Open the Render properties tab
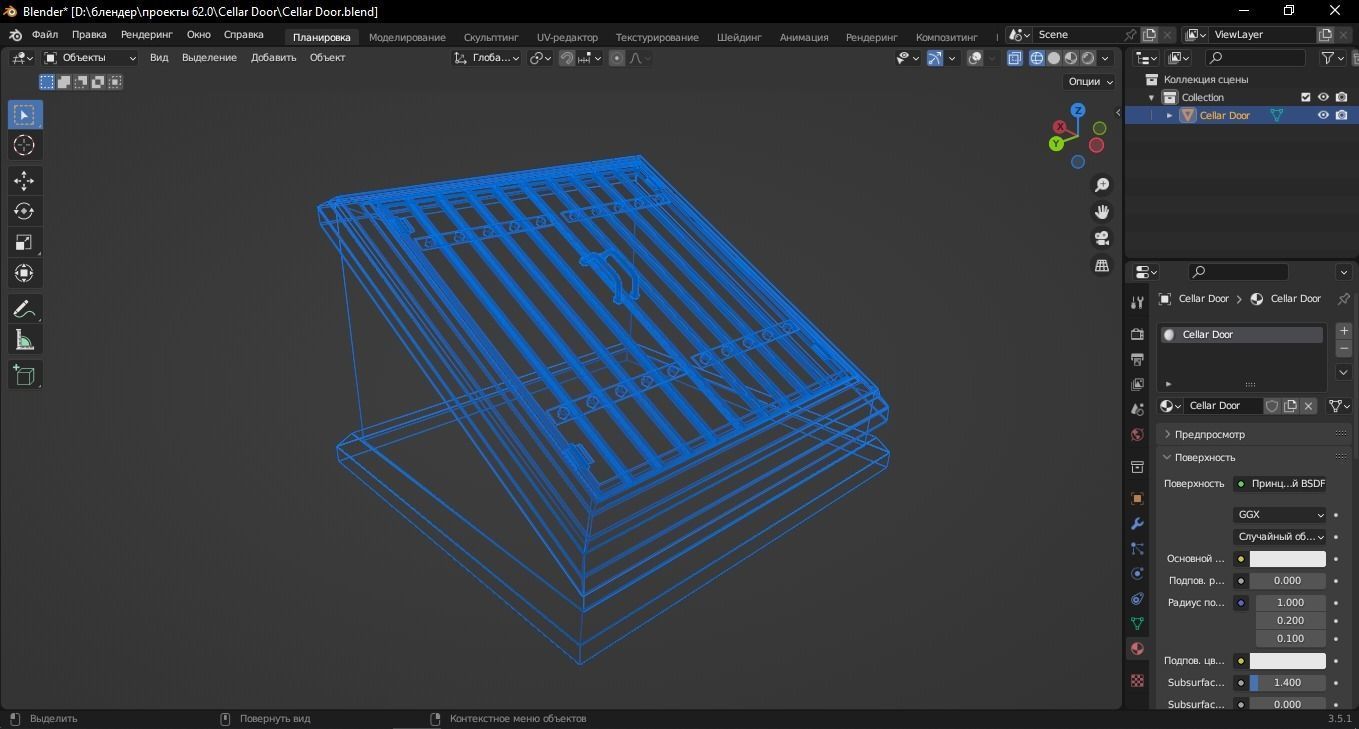The image size is (1359, 729). (1137, 333)
